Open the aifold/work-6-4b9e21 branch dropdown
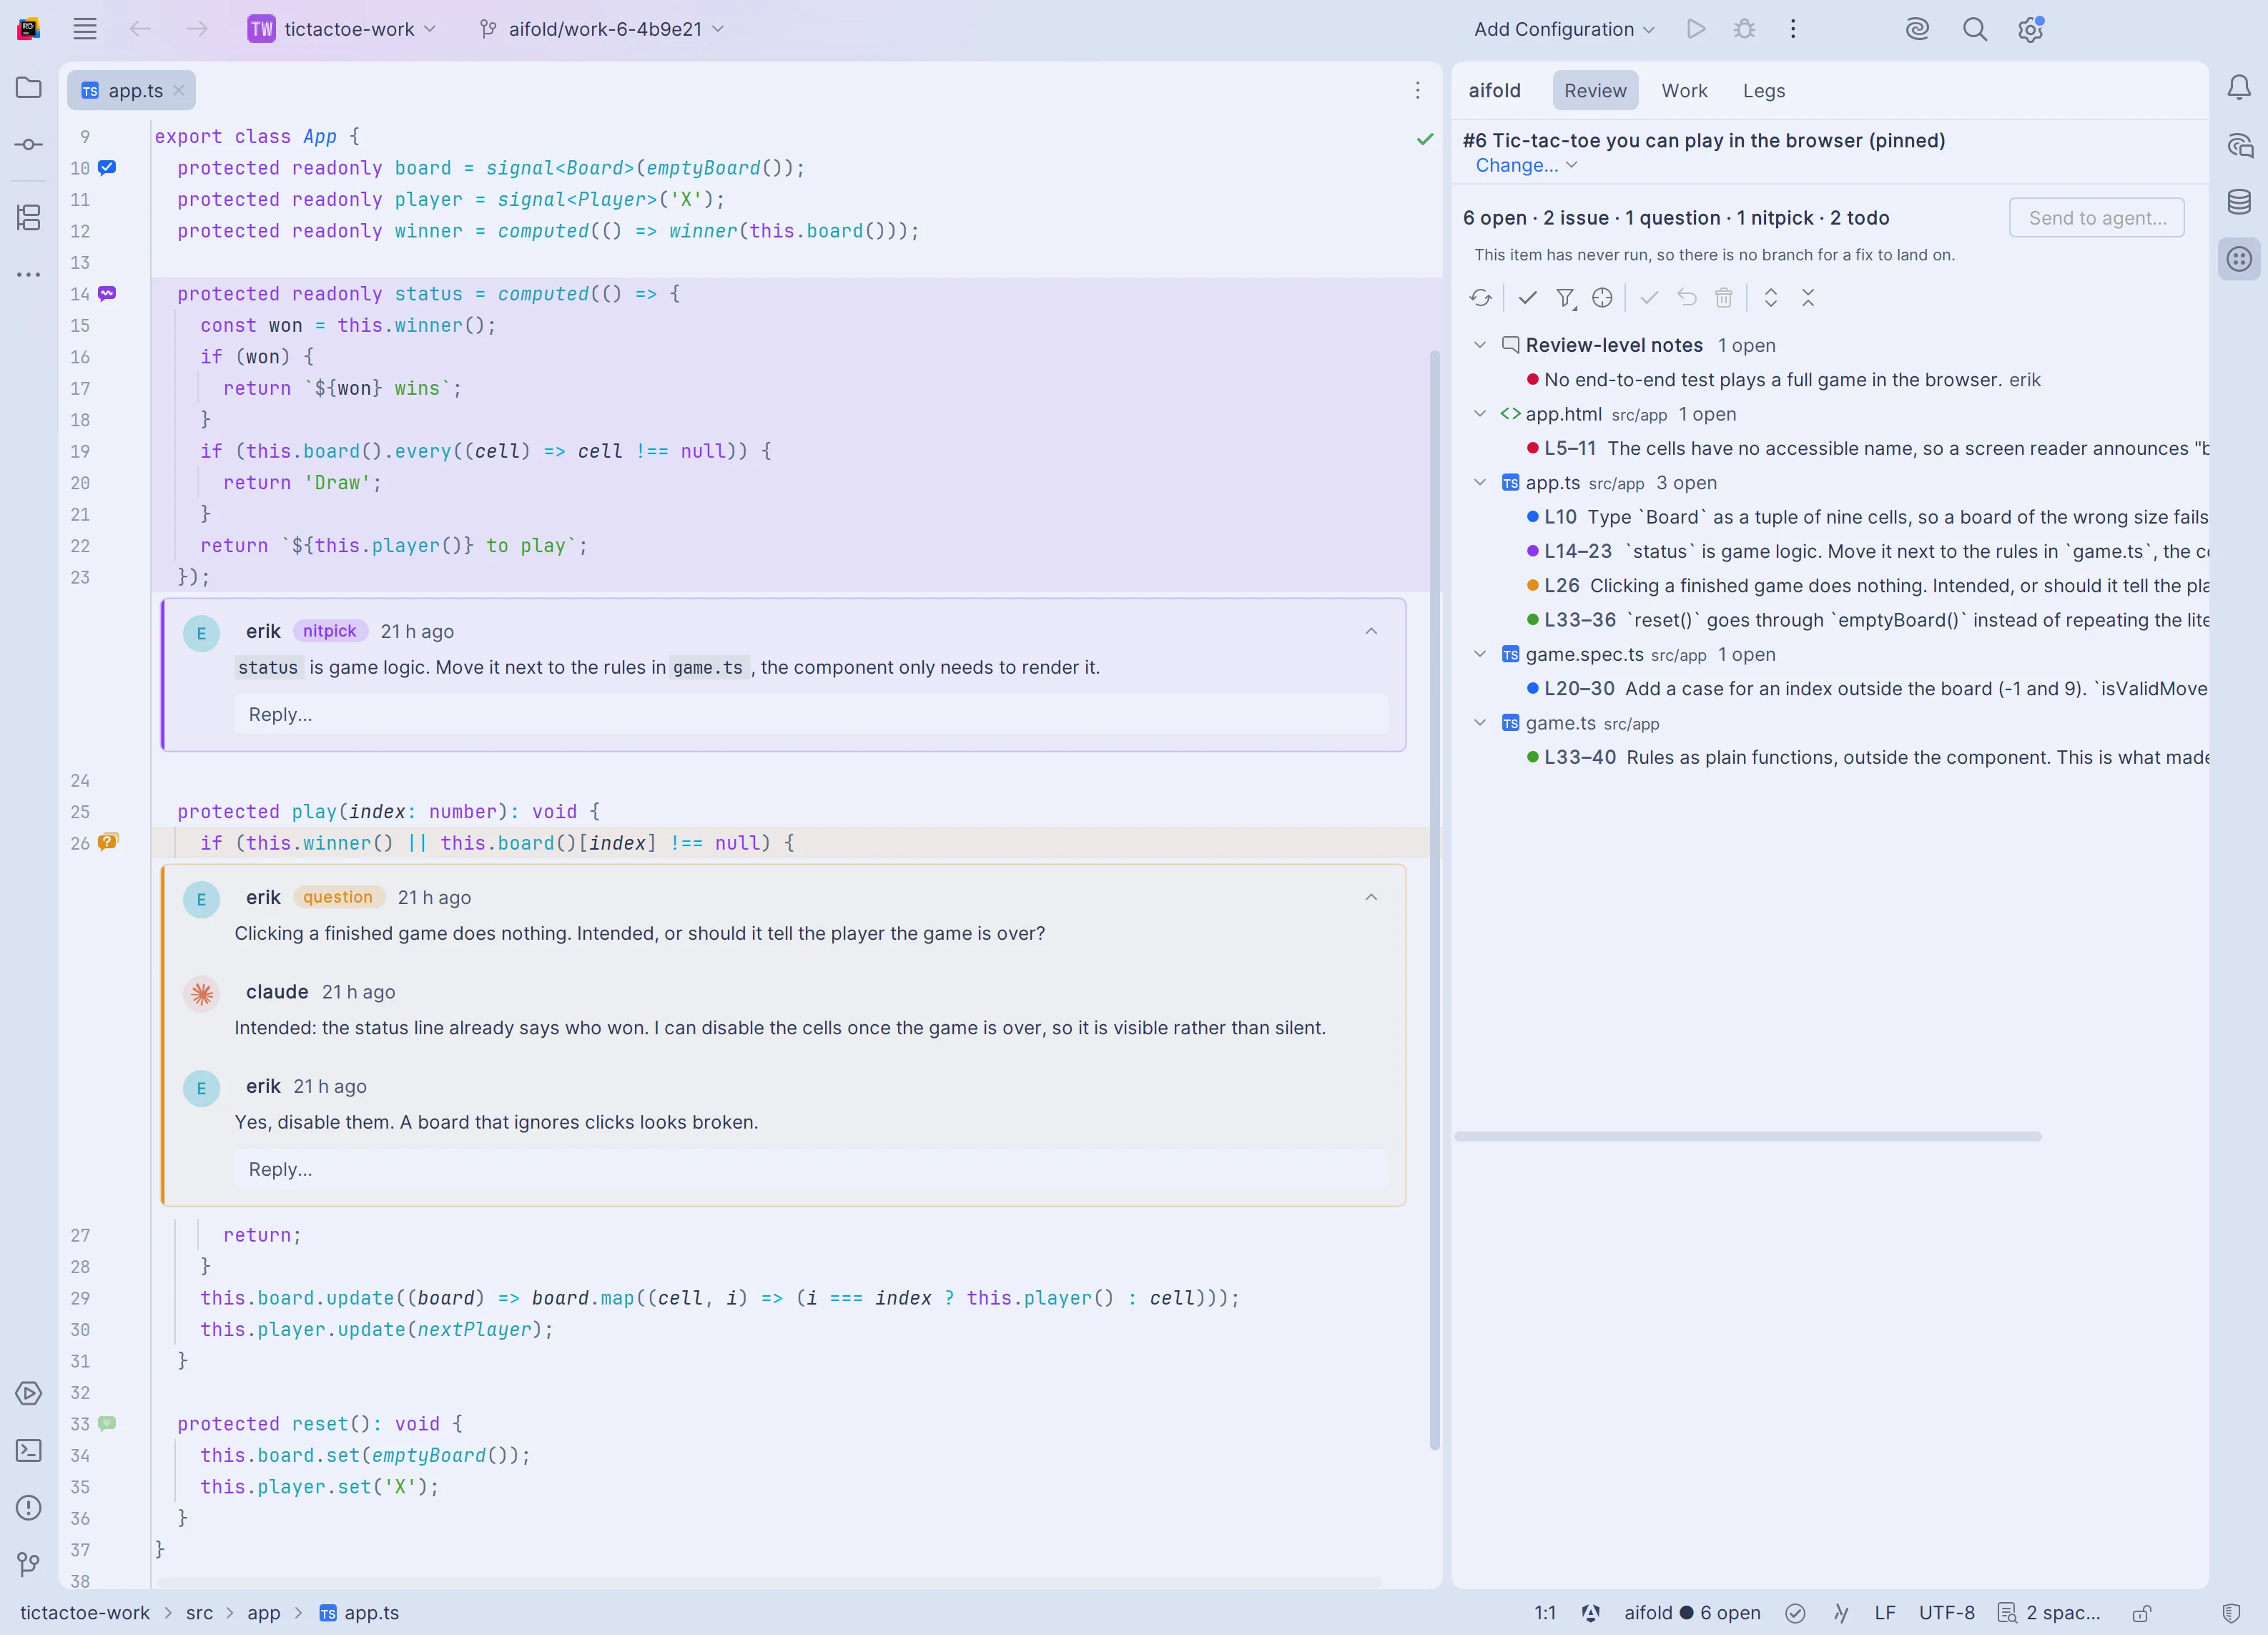Image resolution: width=2268 pixels, height=1635 pixels. [x=601, y=29]
